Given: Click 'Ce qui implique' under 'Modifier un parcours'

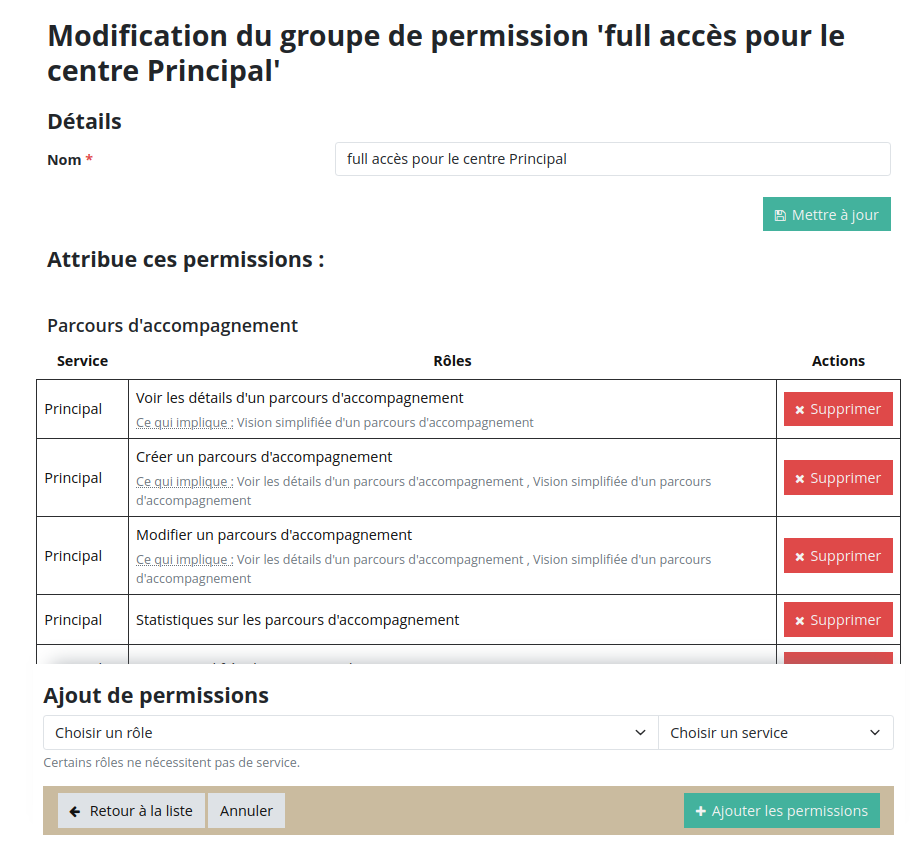Looking at the screenshot, I should [185, 560].
